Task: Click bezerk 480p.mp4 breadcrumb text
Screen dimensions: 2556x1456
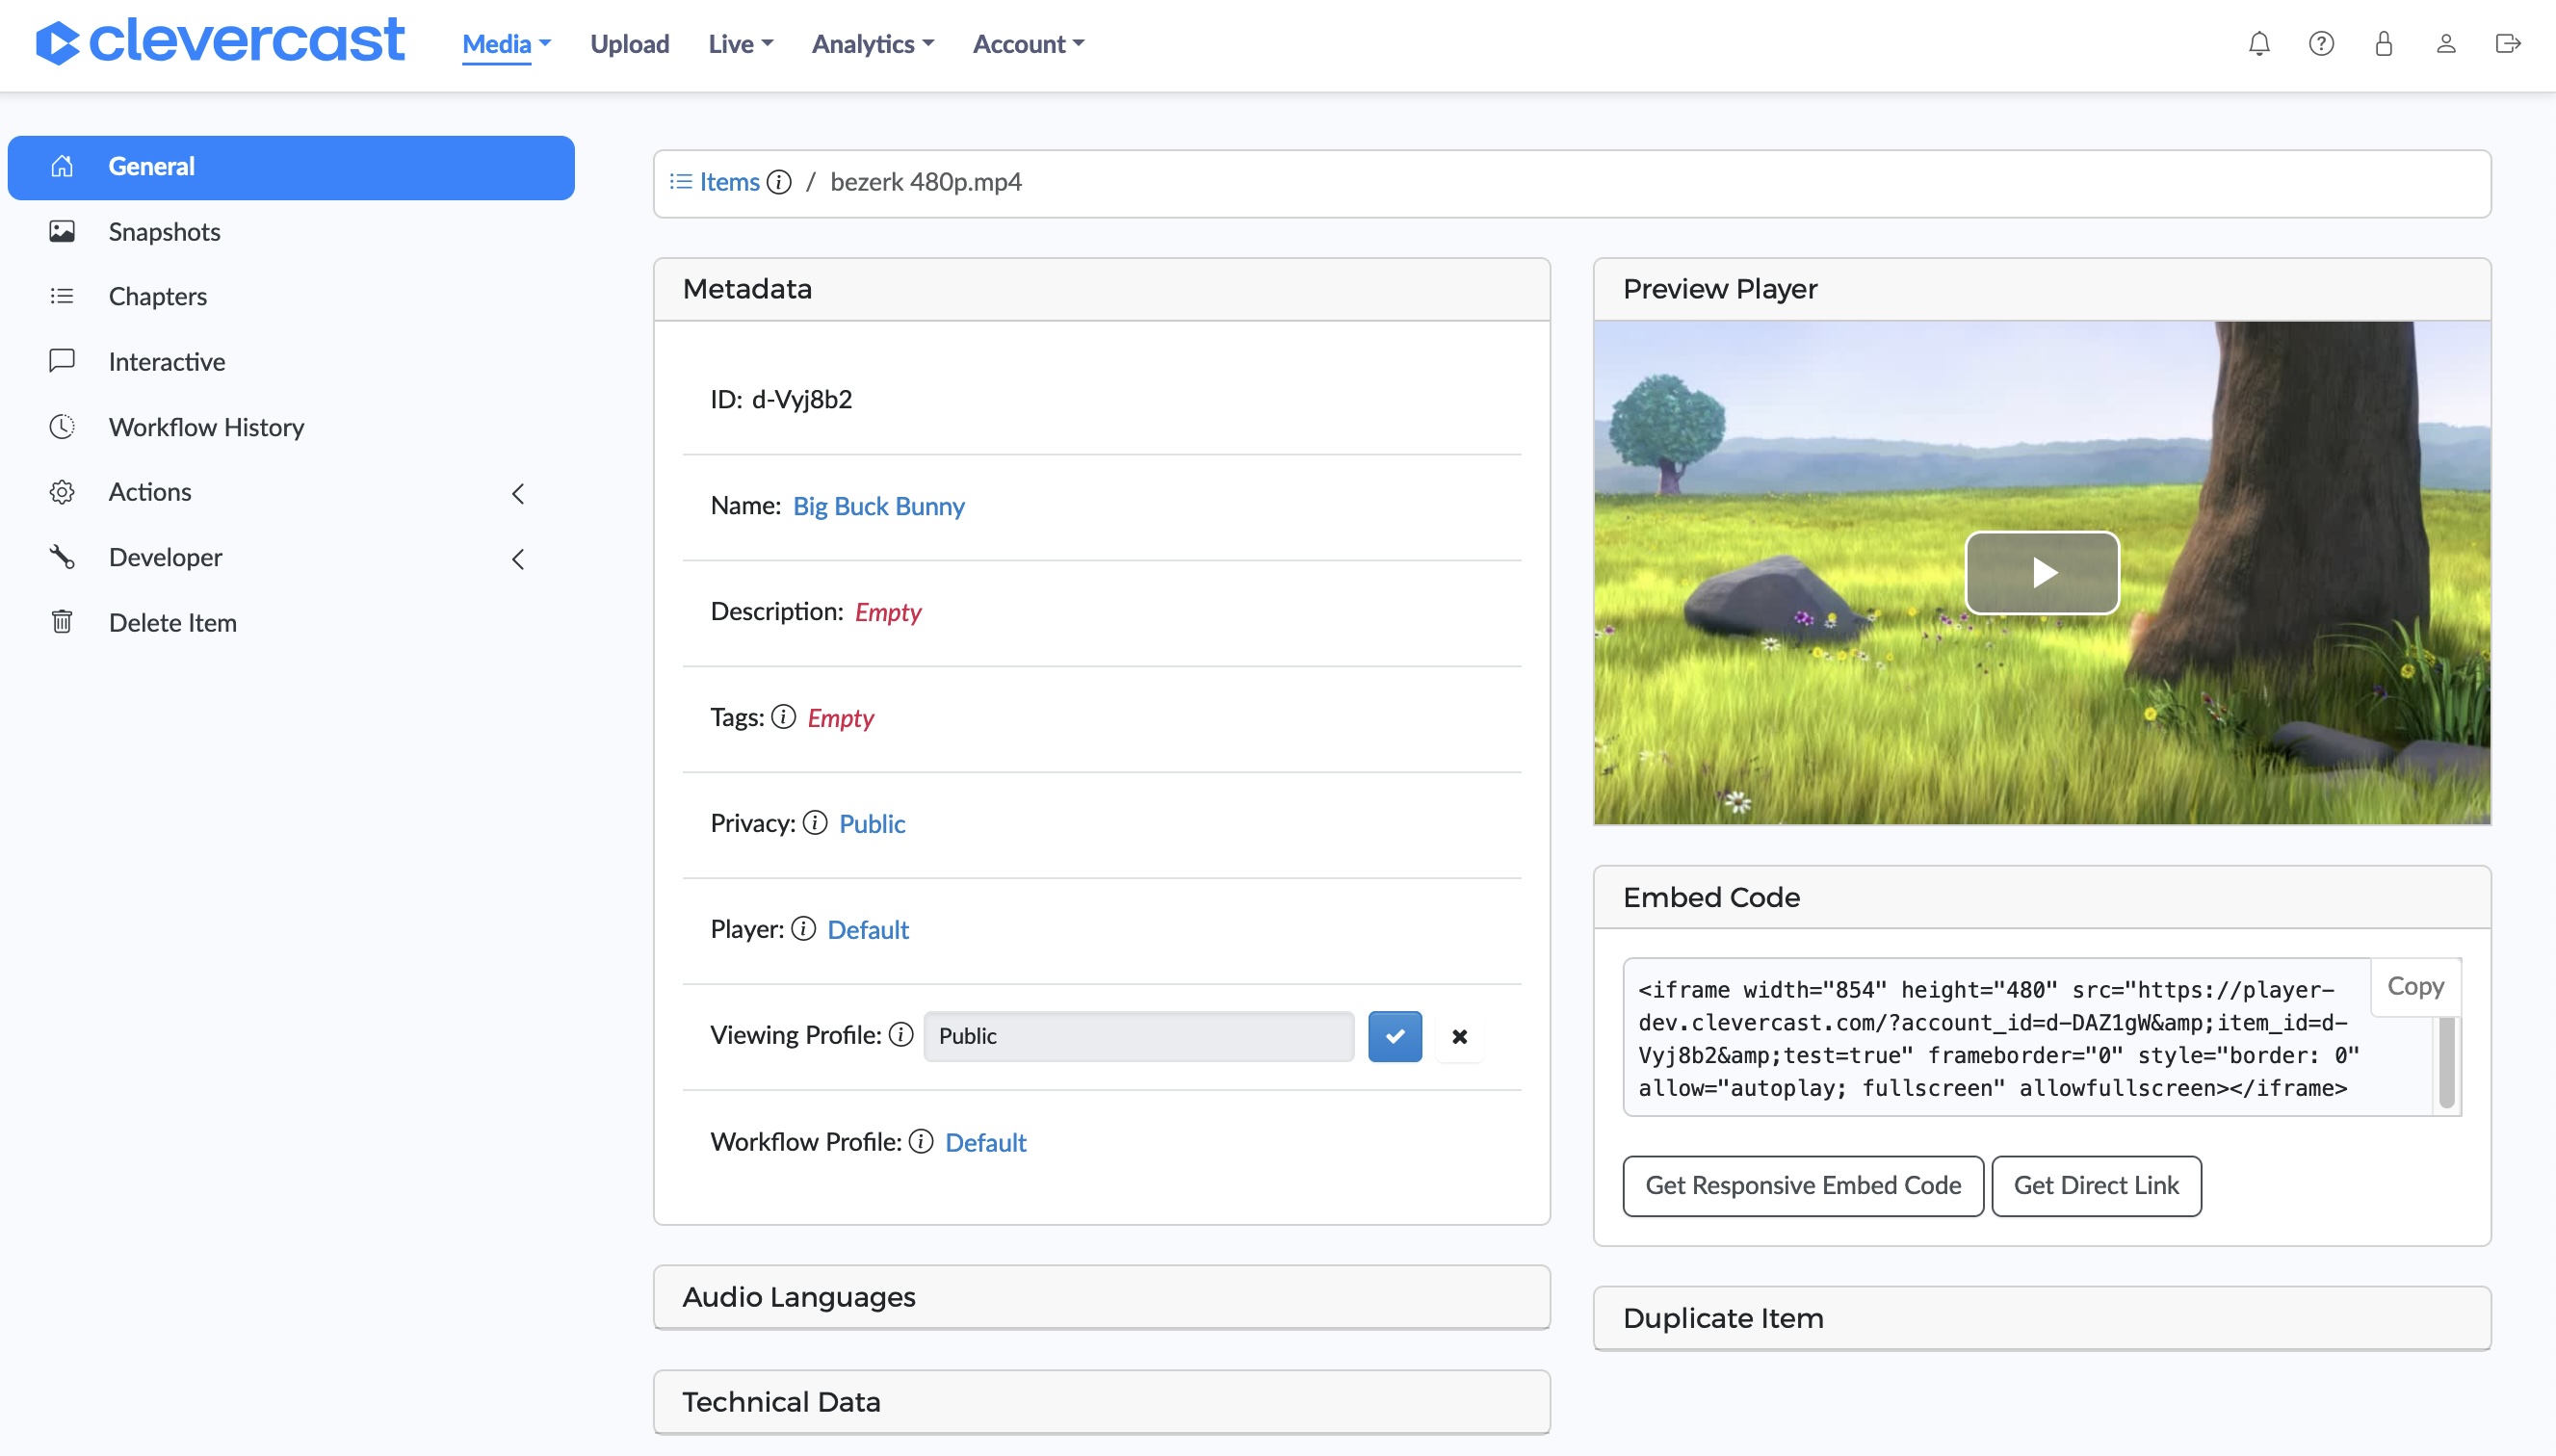Action: (x=926, y=182)
